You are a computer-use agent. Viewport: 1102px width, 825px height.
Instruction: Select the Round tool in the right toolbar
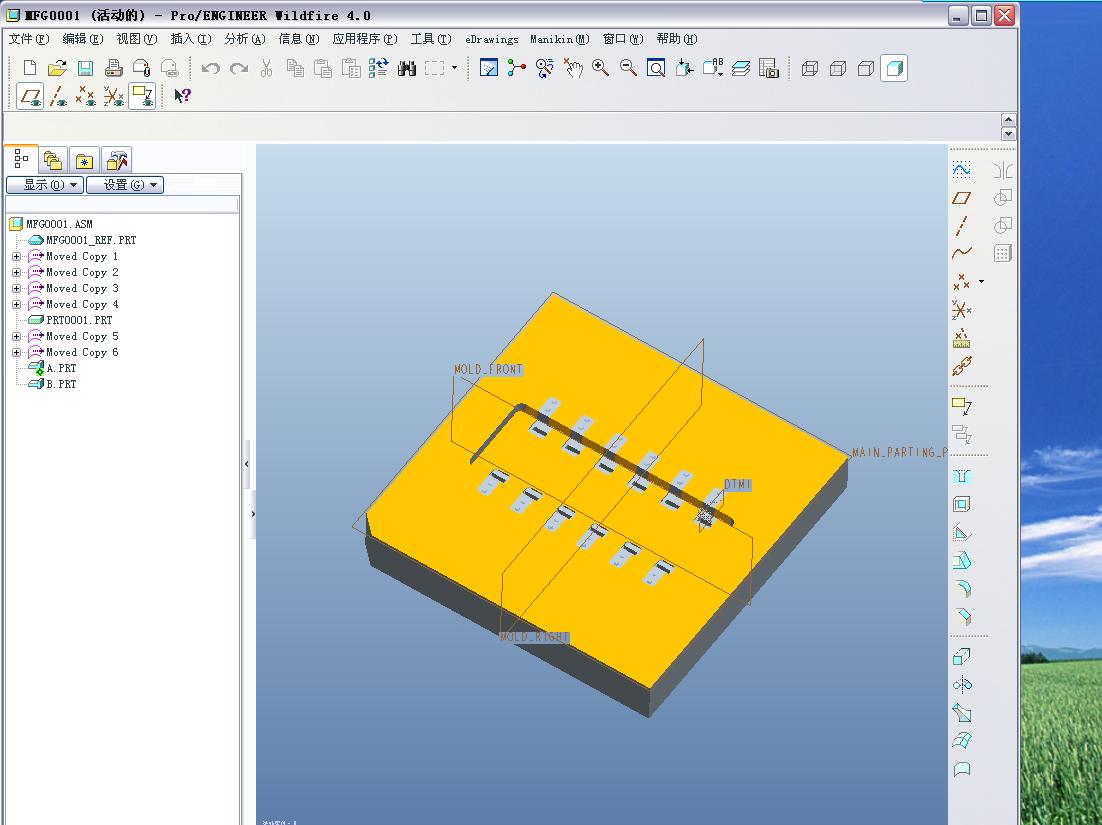click(961, 589)
